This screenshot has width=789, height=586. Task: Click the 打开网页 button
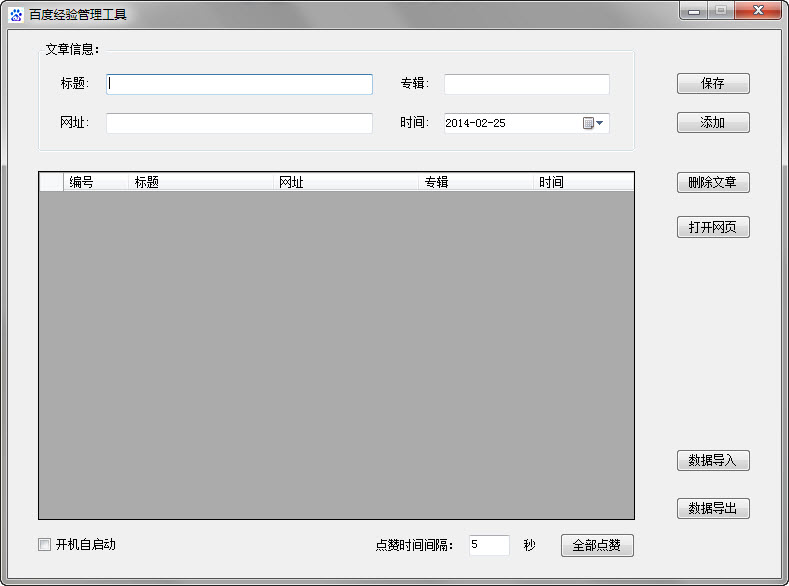[713, 227]
